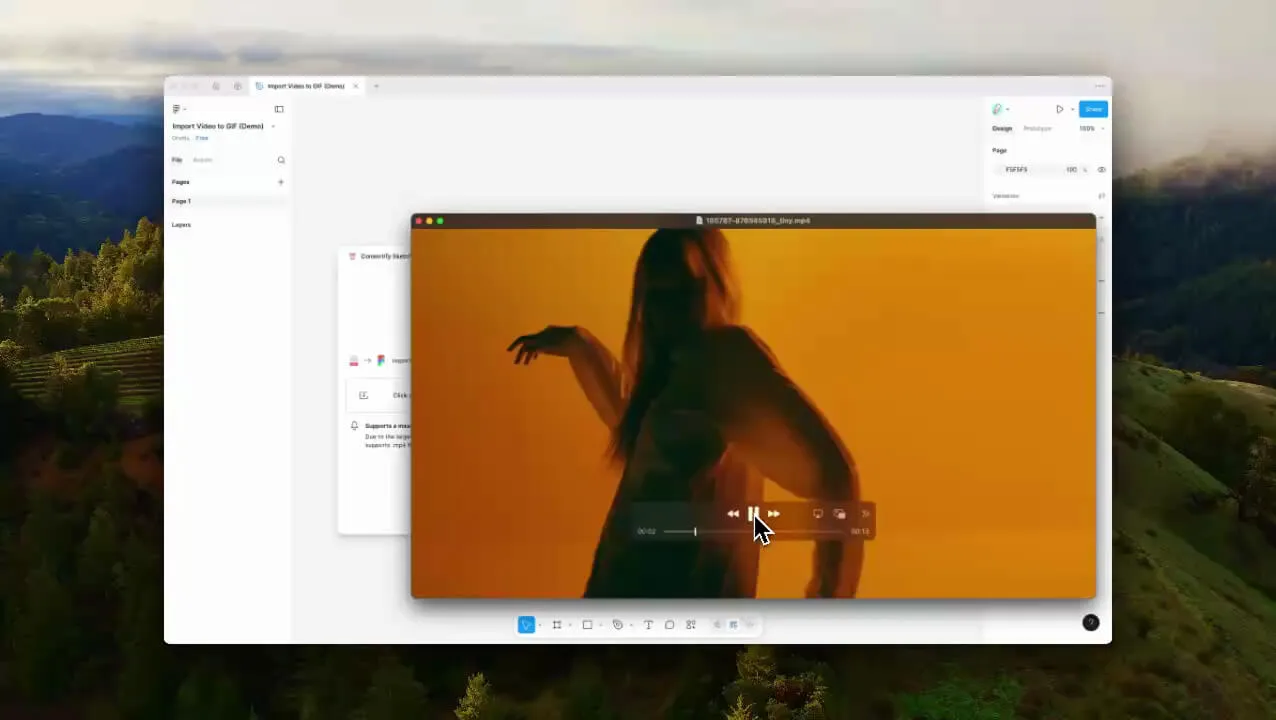Select the Text tool
Image resolution: width=1276 pixels, height=720 pixels.
tap(648, 624)
